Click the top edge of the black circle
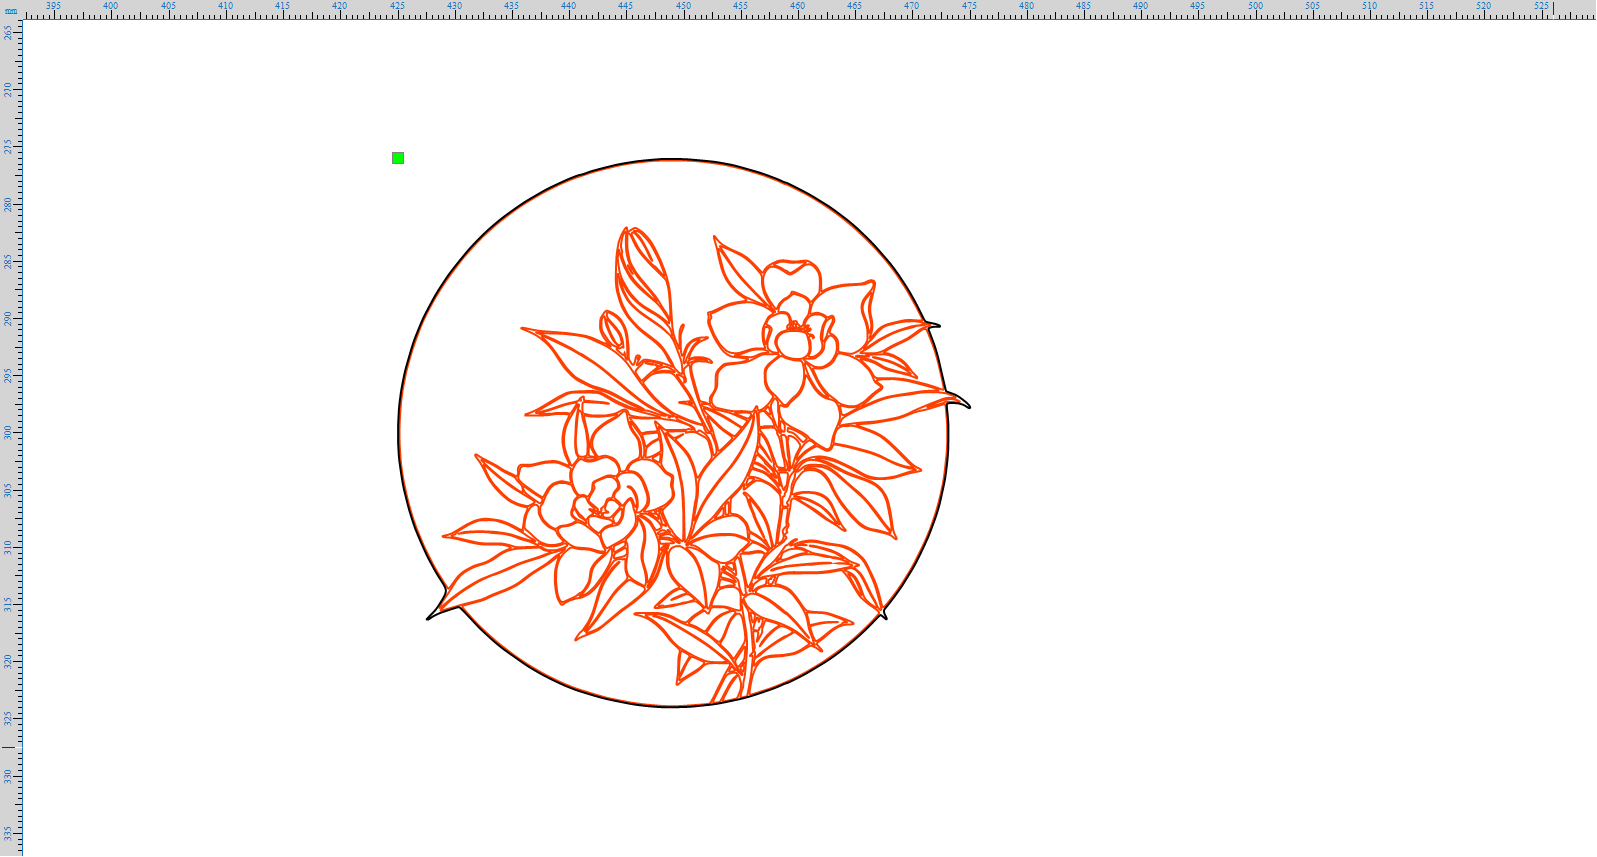The width and height of the screenshot is (1597, 857). pyautogui.click(x=672, y=159)
